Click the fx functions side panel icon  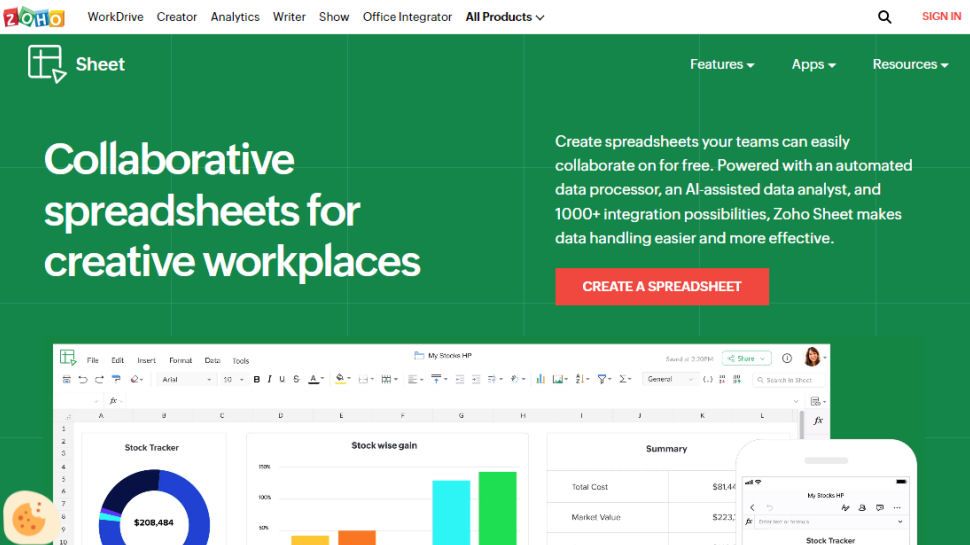click(818, 421)
